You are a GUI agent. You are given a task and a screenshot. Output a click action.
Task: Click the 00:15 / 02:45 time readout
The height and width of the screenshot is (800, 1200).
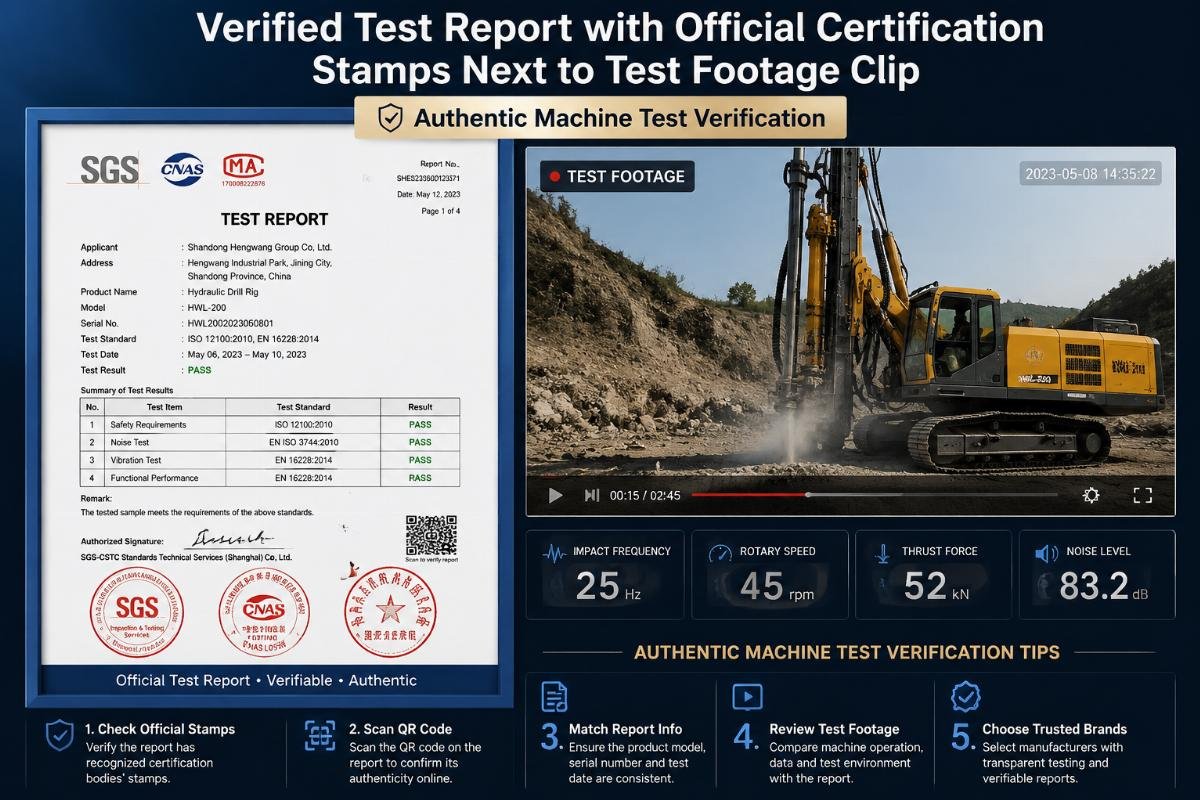(645, 495)
